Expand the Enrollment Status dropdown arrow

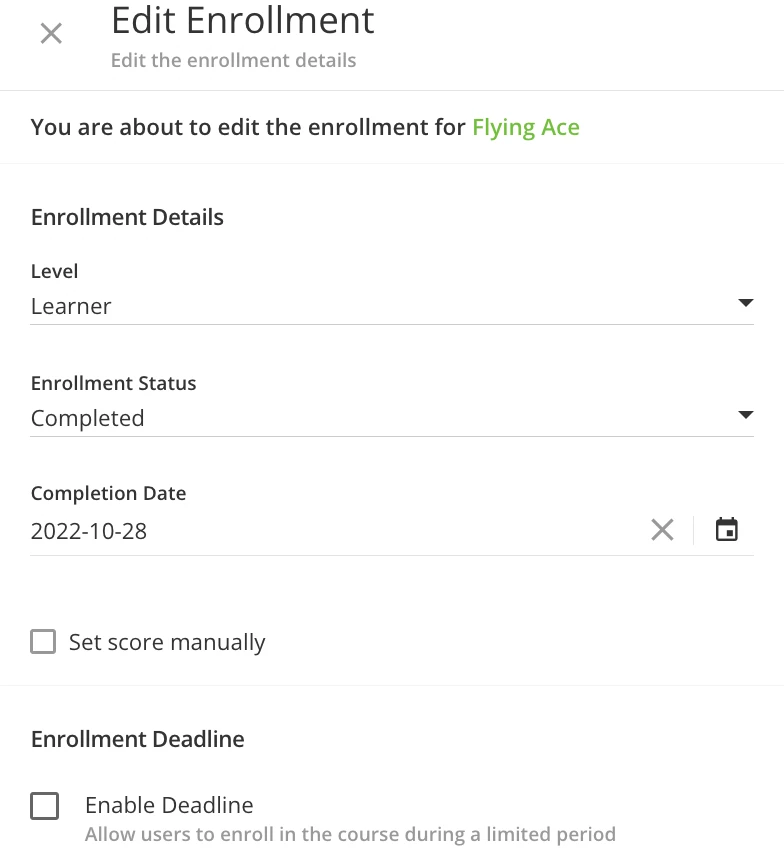pos(744,415)
